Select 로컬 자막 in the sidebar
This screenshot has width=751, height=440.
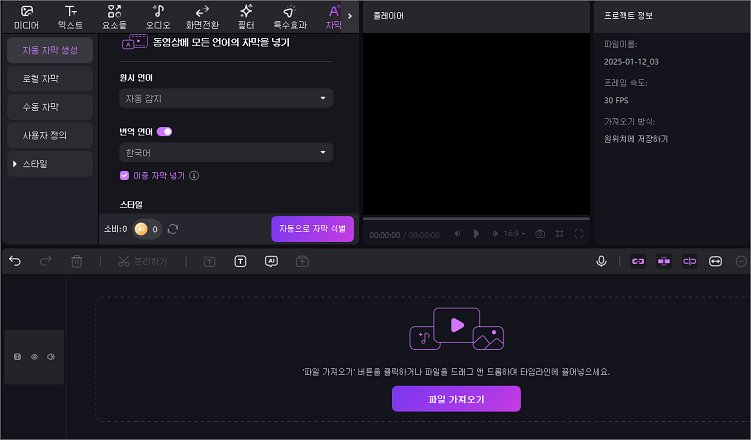49,77
